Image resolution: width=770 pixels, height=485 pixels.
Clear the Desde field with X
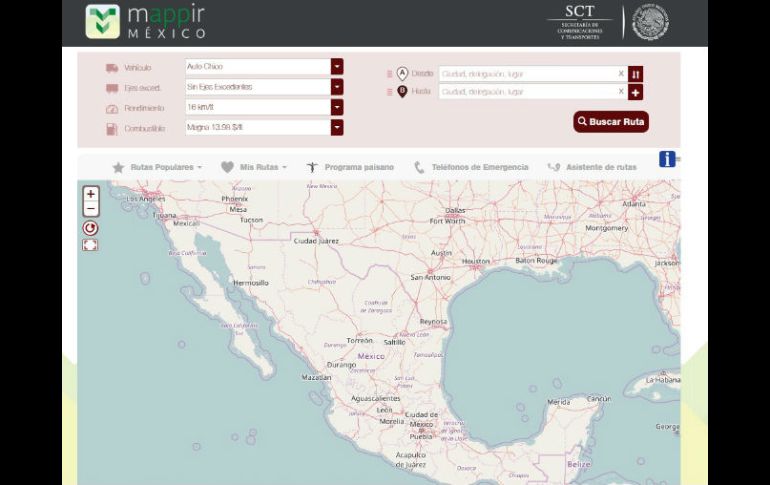click(620, 74)
